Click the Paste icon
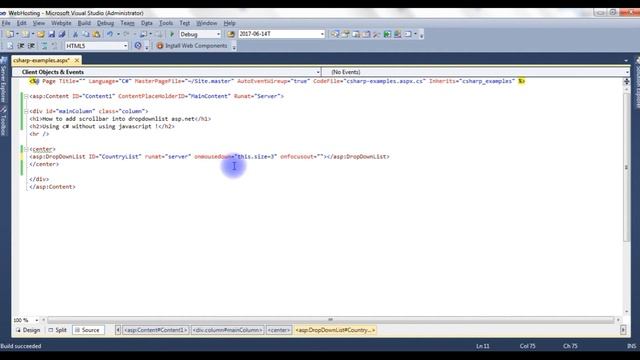640x360 pixels. point(97,34)
